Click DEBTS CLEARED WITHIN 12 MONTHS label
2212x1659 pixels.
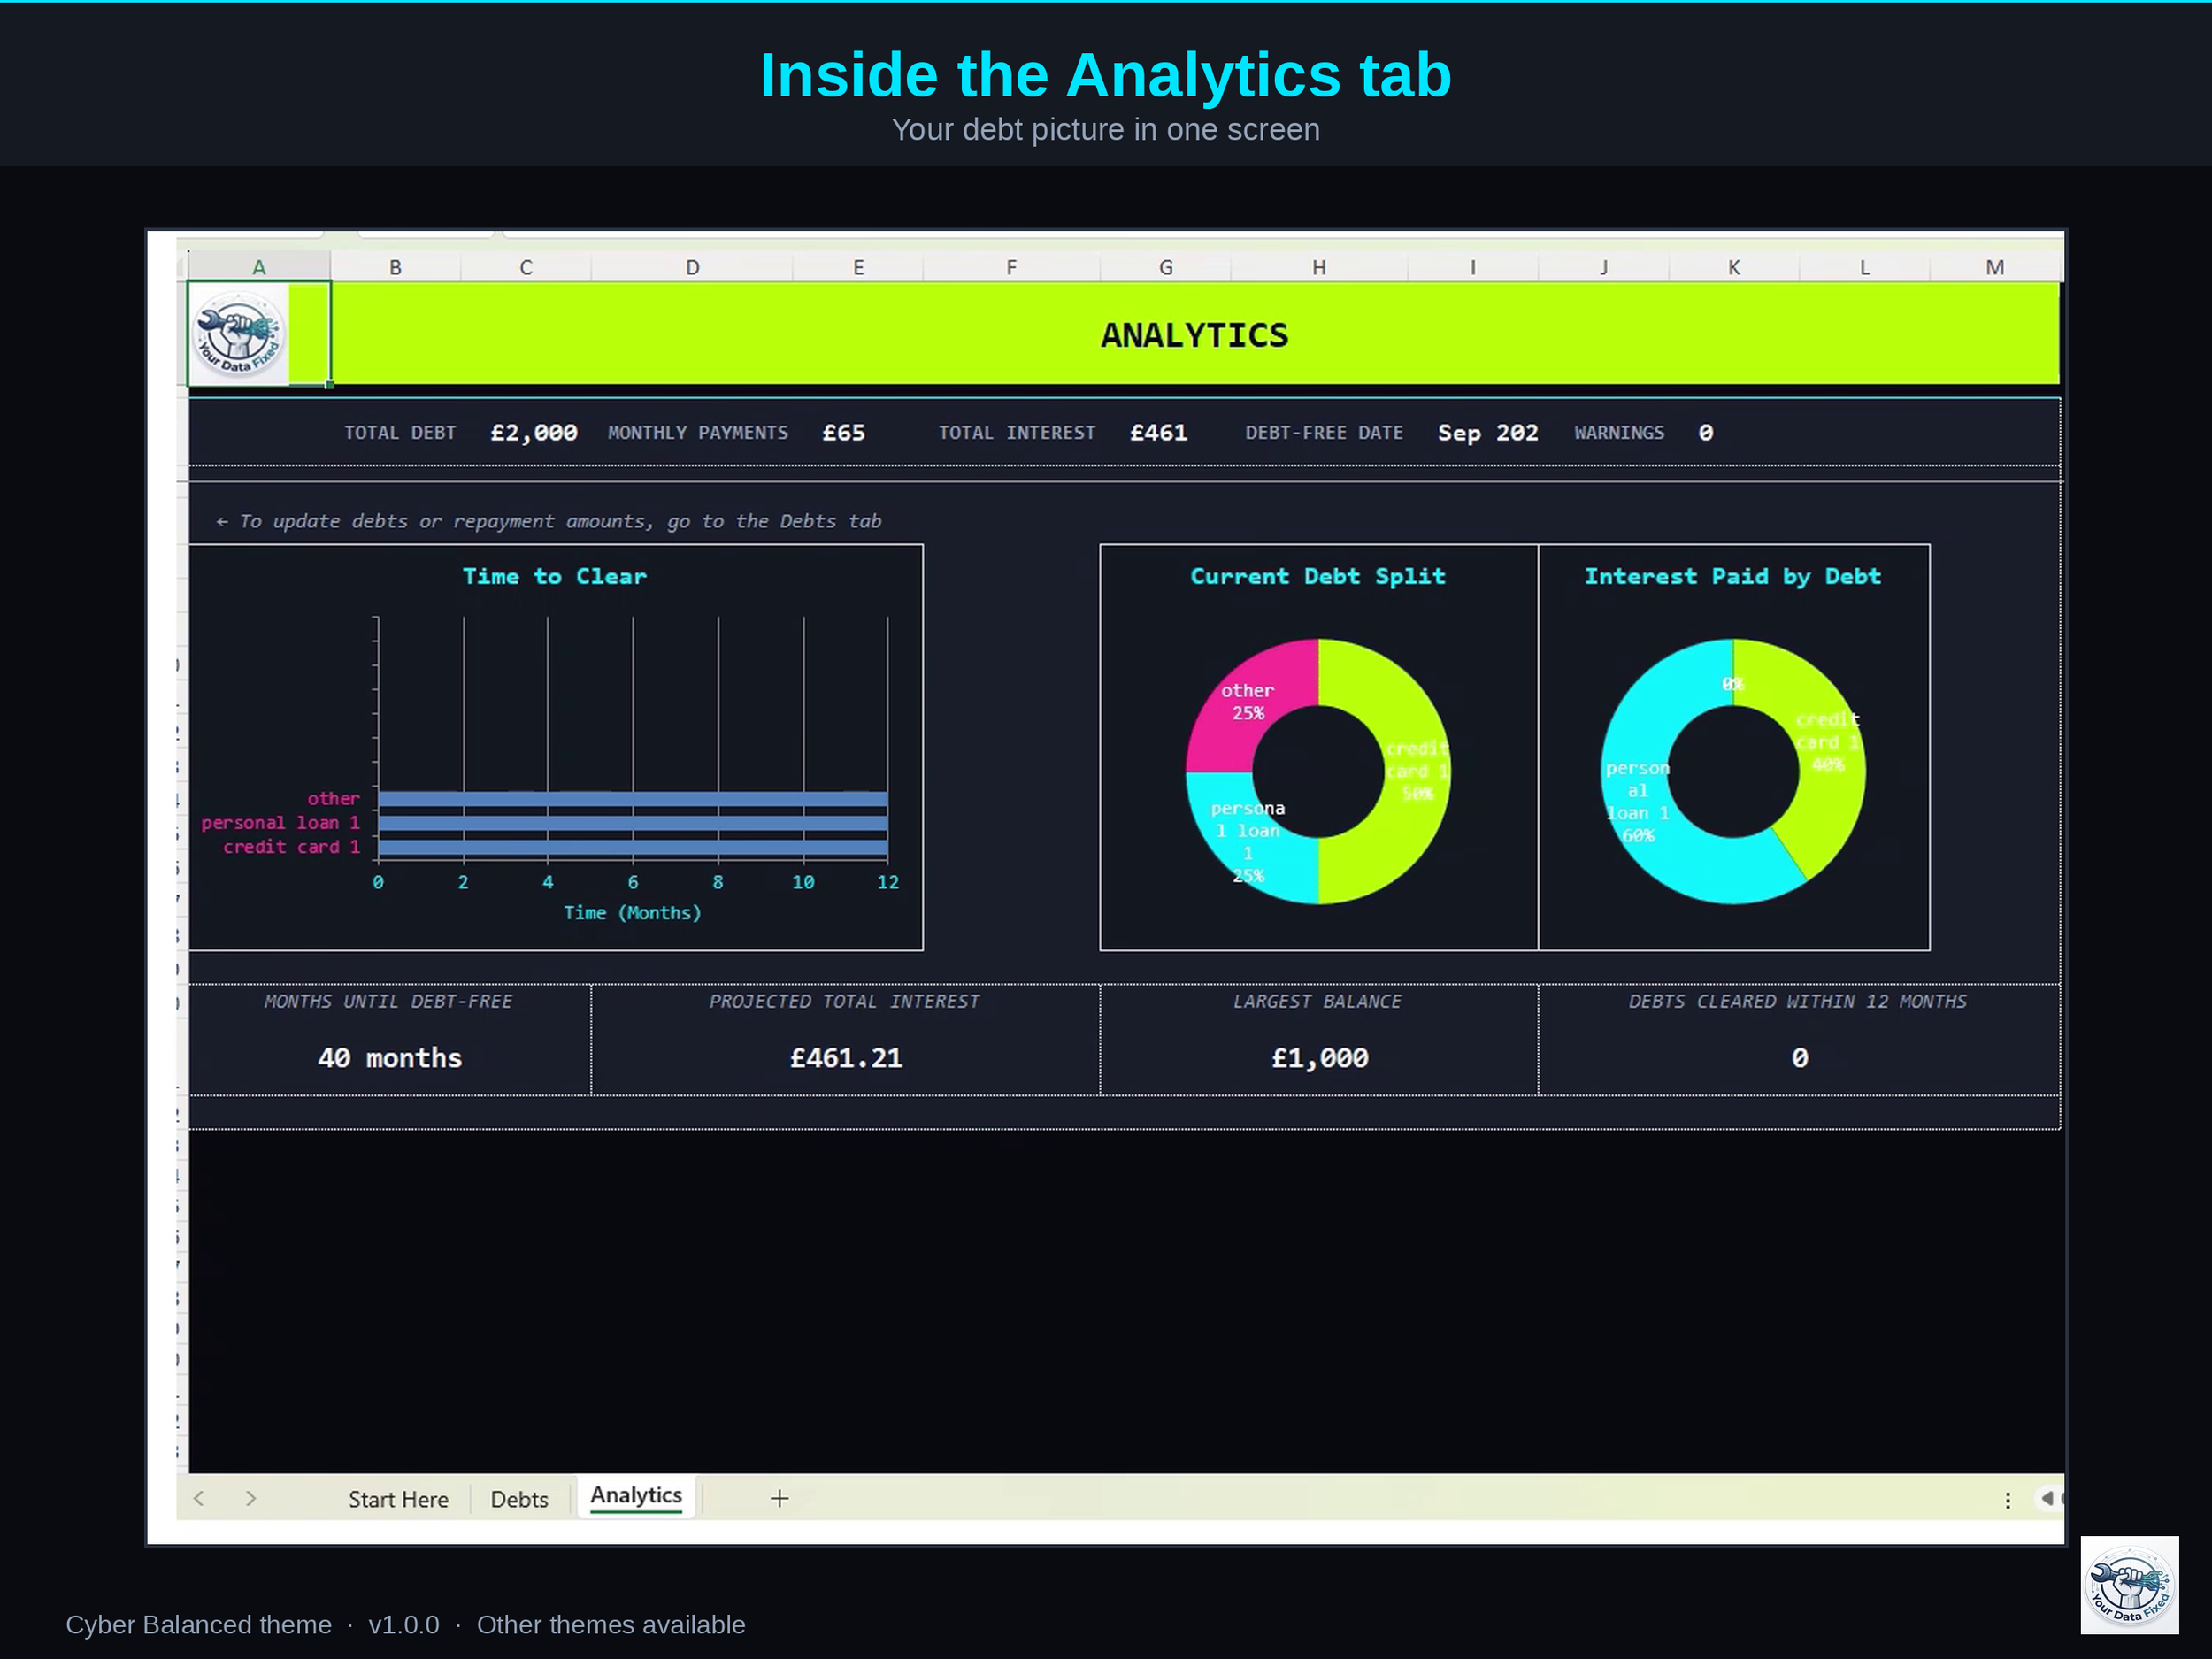(x=1797, y=1001)
